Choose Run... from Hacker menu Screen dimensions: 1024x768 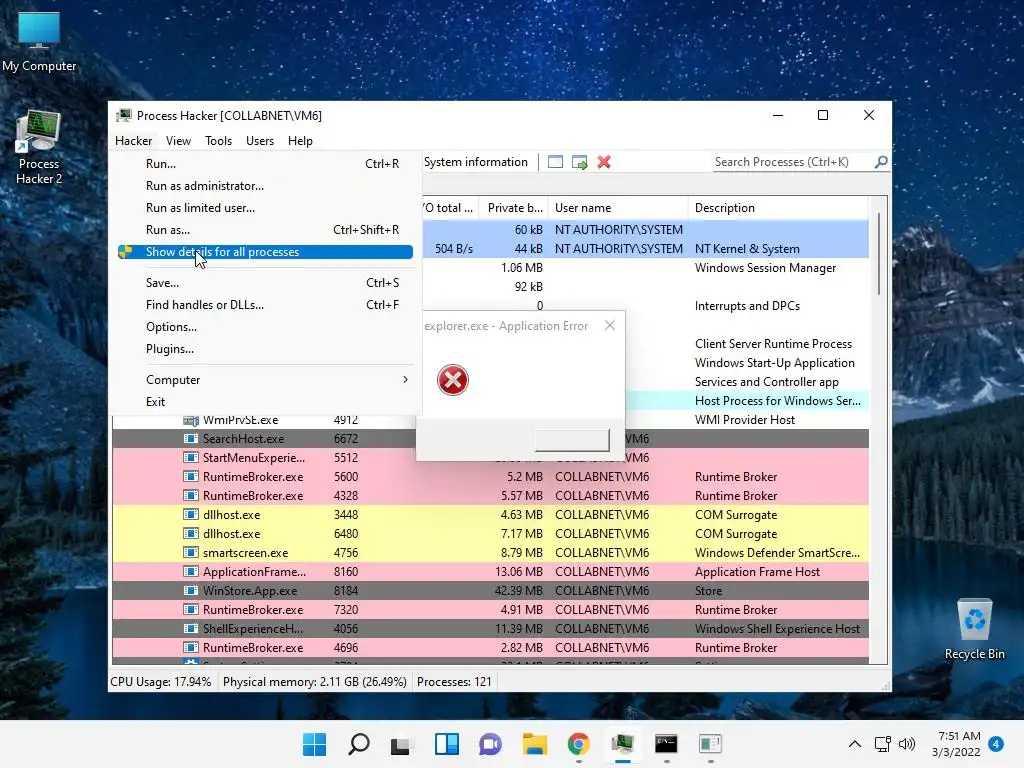265,164
